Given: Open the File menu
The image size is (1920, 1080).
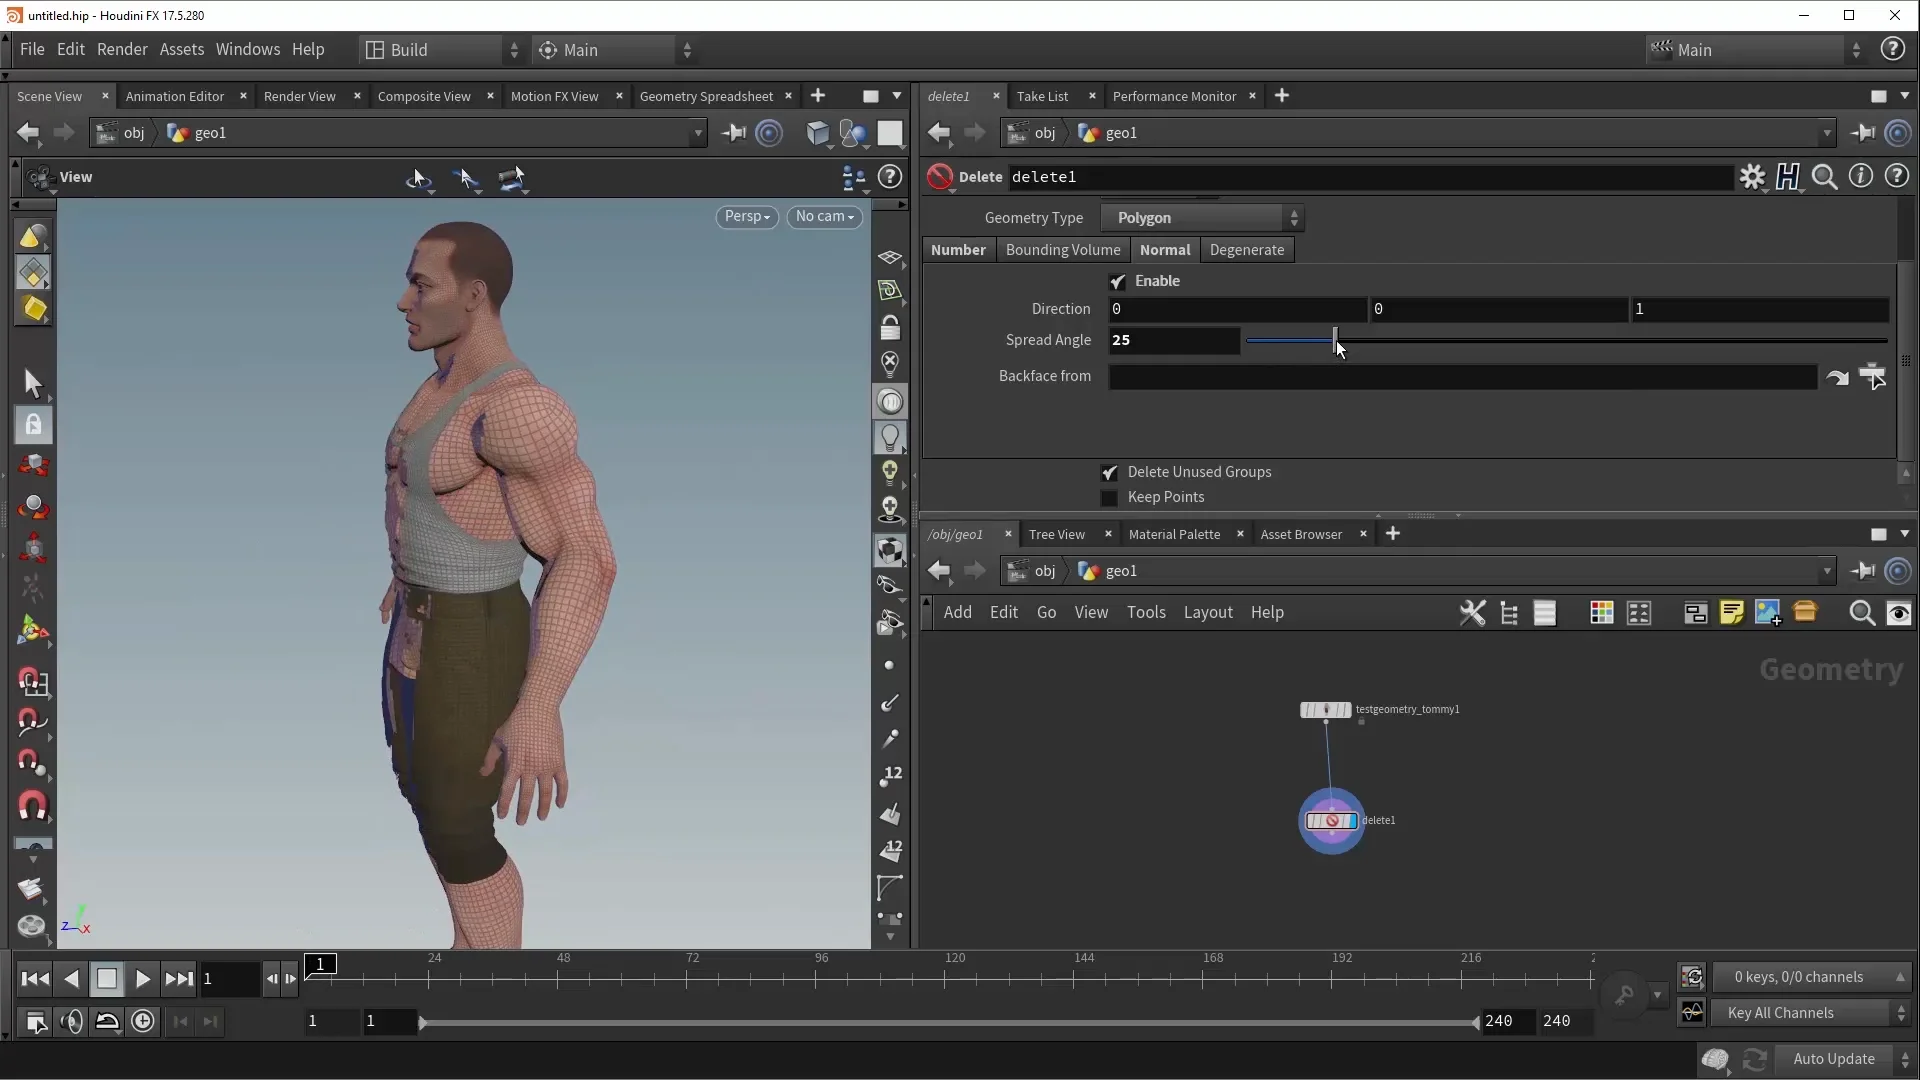Looking at the screenshot, I should [x=32, y=50].
